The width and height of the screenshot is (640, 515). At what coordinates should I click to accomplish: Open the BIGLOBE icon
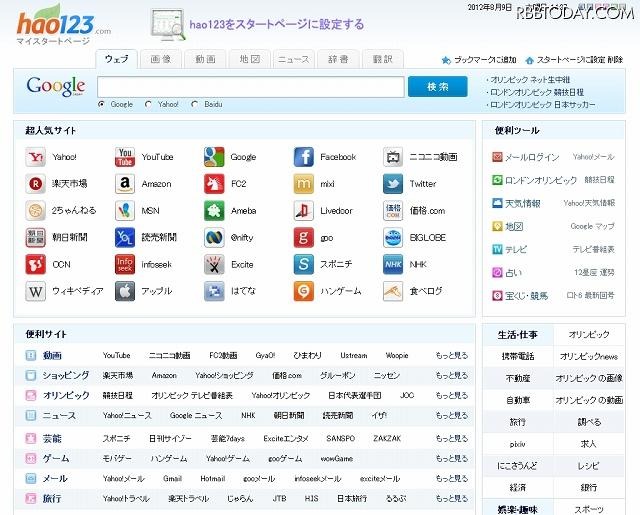[x=393, y=238]
